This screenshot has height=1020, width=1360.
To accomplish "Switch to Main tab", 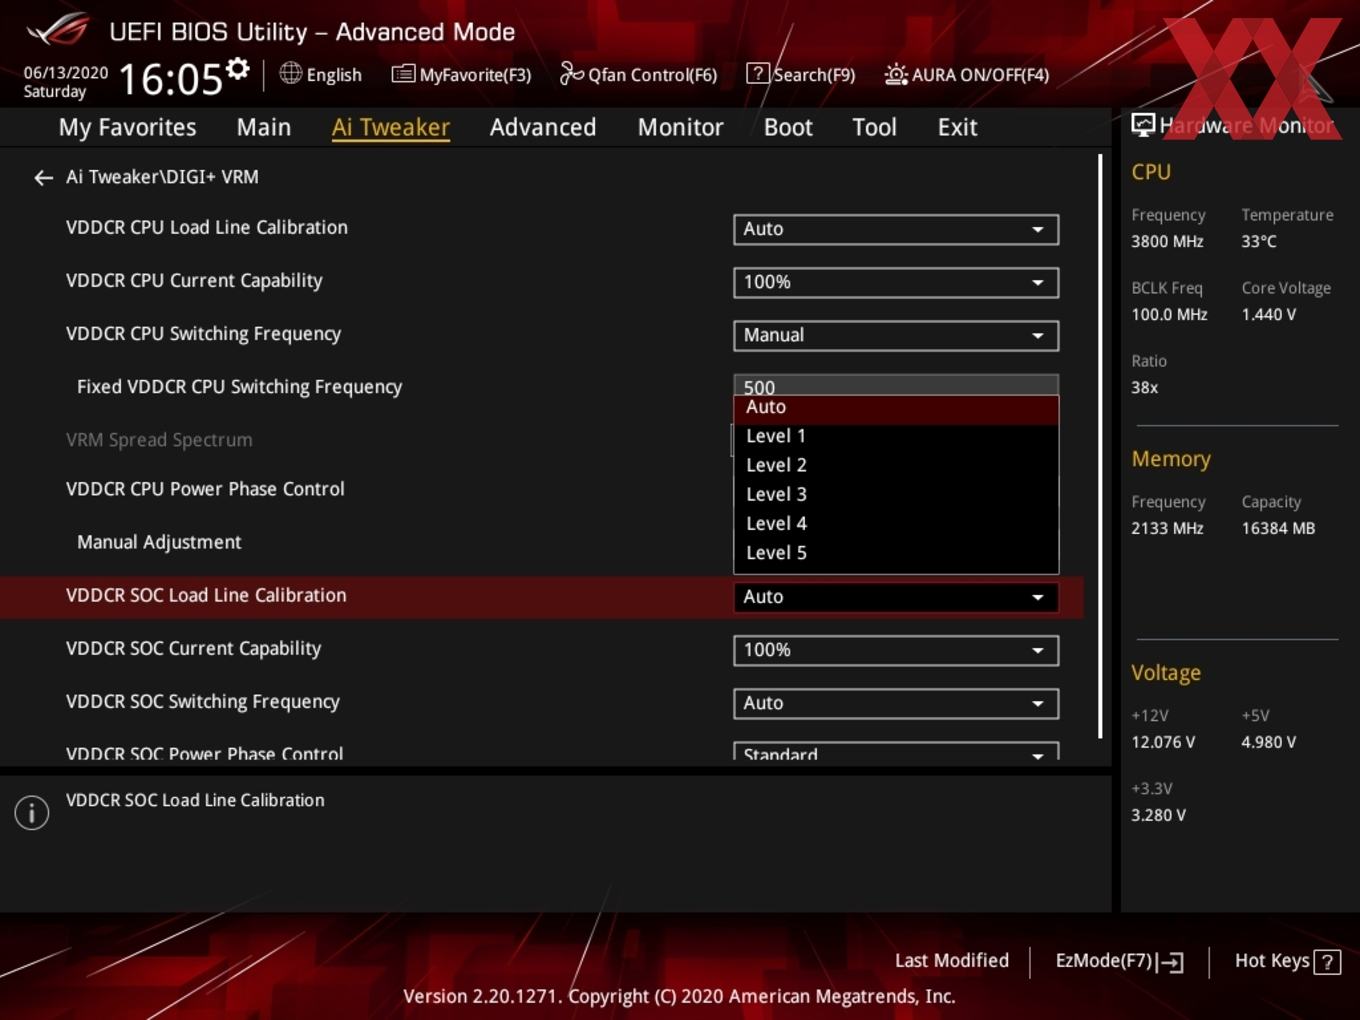I will (x=264, y=127).
